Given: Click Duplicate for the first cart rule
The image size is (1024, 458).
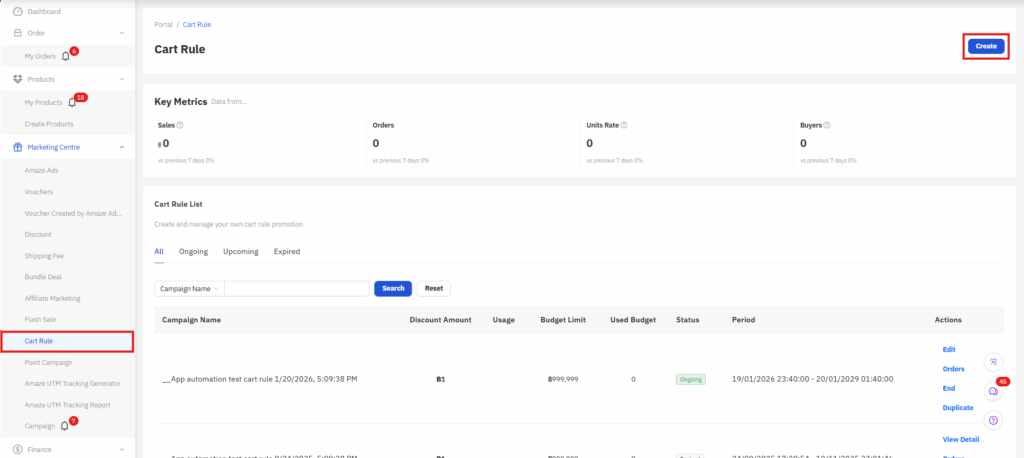Looking at the screenshot, I should (x=957, y=408).
